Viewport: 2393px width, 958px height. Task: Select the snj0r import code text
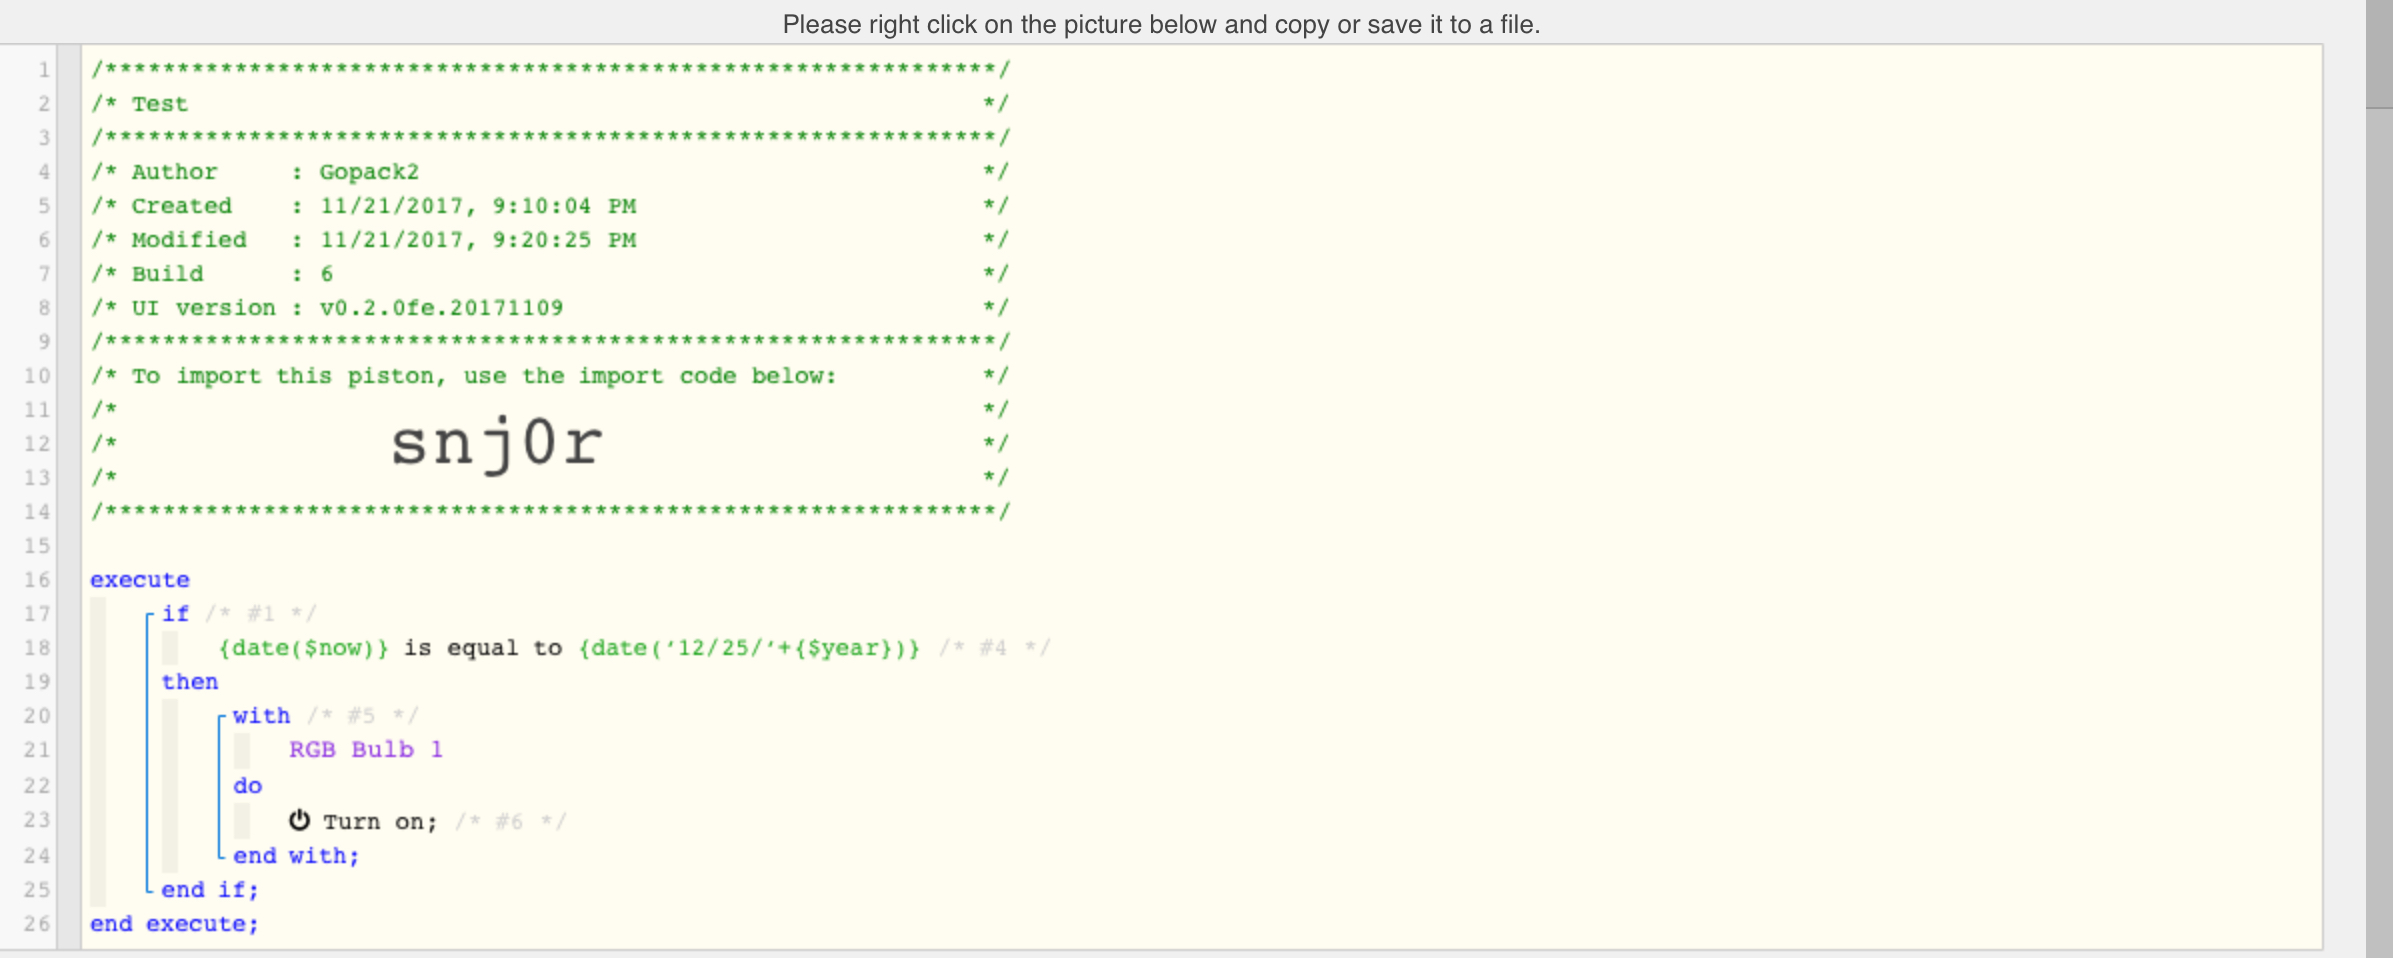pos(497,444)
